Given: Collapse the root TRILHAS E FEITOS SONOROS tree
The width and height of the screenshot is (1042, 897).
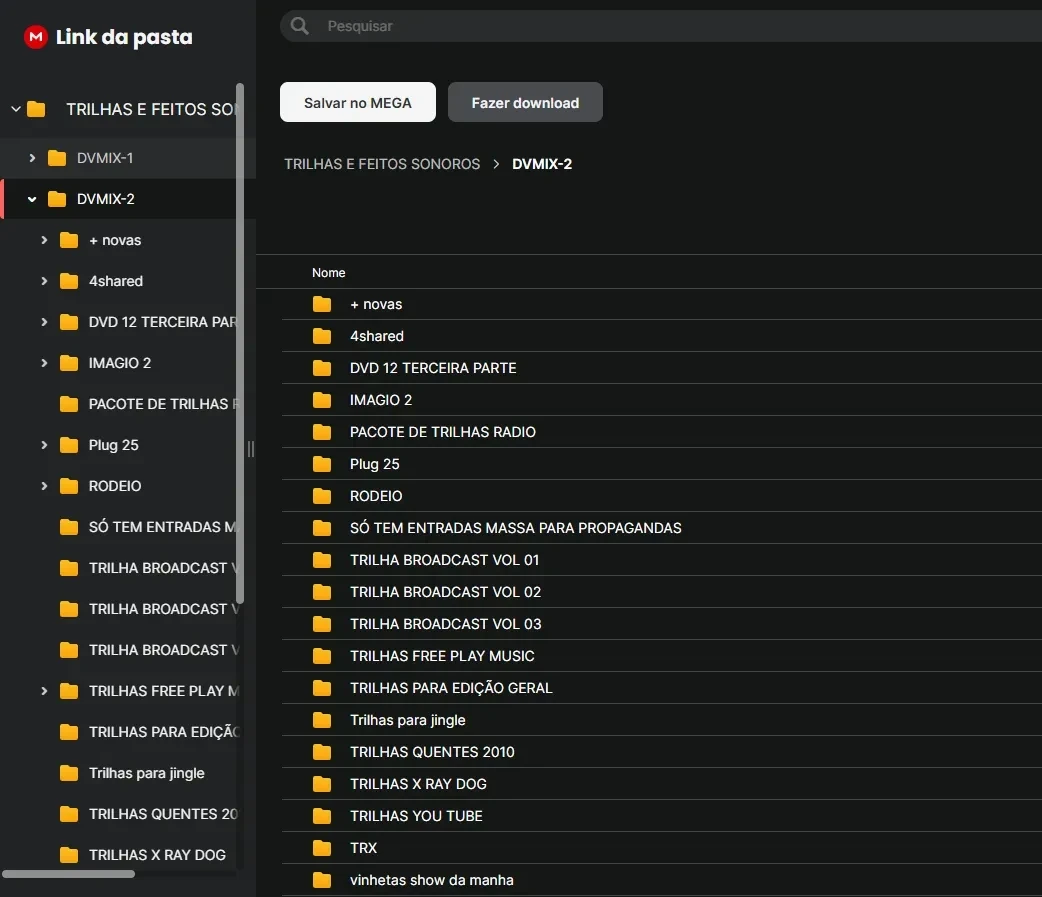Looking at the screenshot, I should pos(16,109).
